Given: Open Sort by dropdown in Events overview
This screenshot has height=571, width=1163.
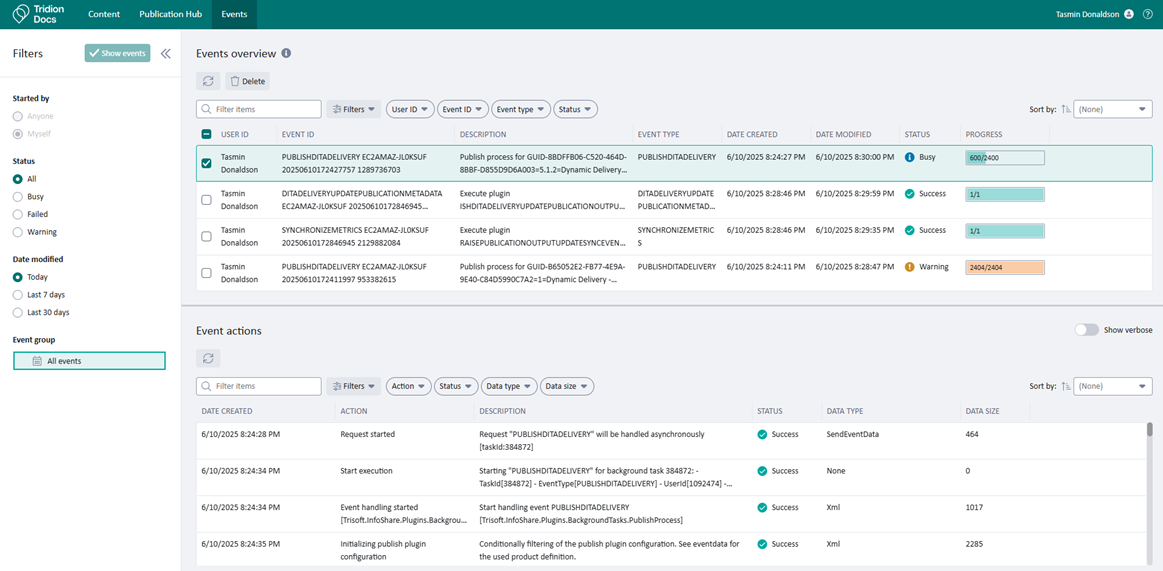Looking at the screenshot, I should click(1112, 109).
